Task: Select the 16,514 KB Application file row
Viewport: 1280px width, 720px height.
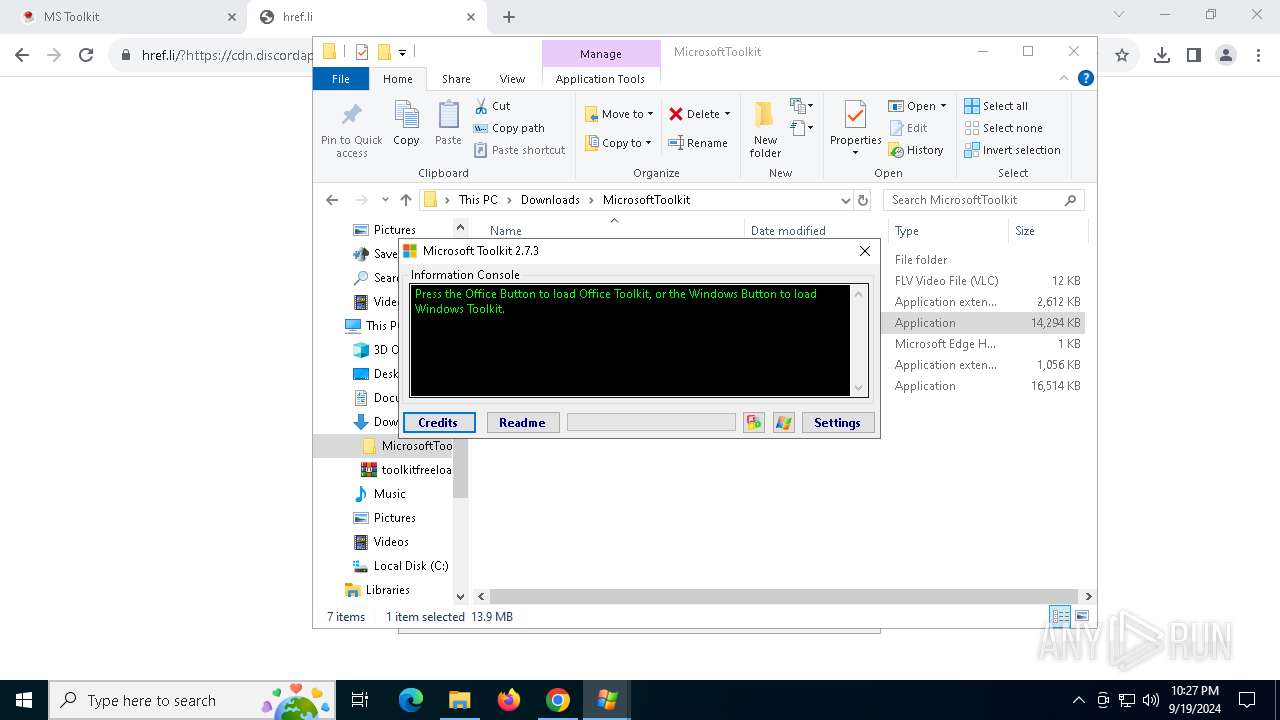Action: tap(985, 386)
